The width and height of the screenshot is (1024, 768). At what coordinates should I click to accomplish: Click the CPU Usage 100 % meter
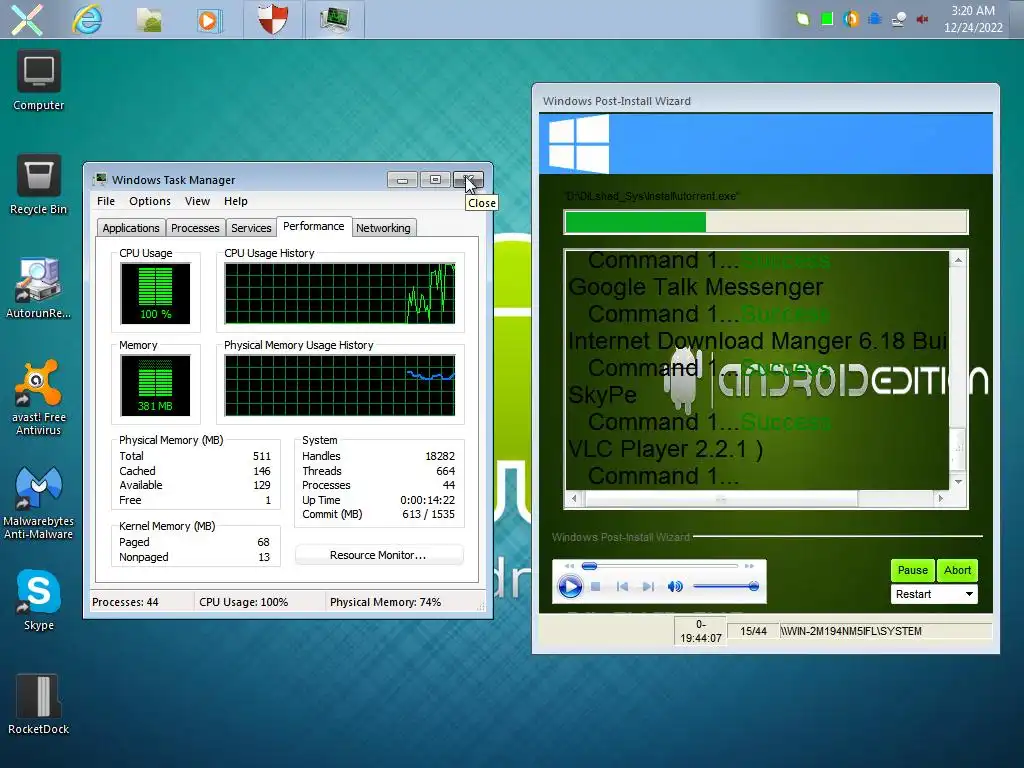tap(155, 293)
